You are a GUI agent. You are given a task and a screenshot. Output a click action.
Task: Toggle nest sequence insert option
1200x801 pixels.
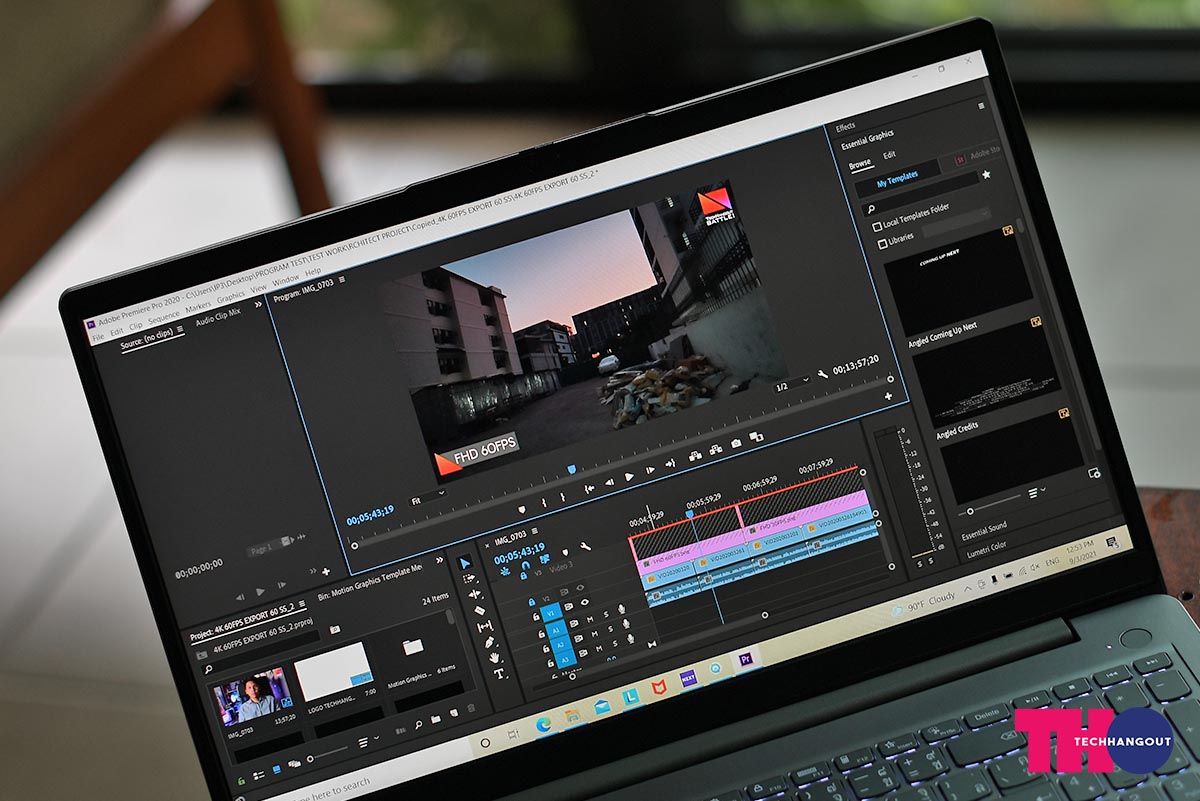click(505, 571)
